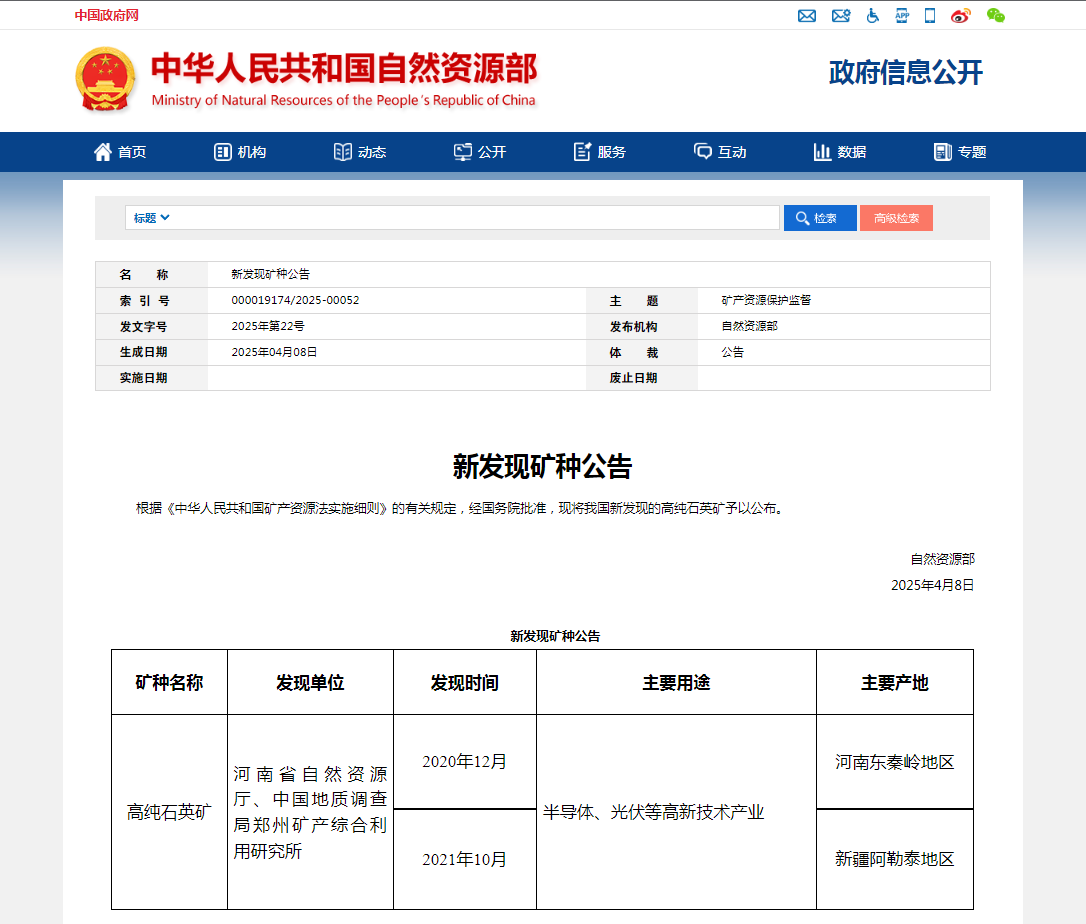This screenshot has width=1086, height=924.
Task: Open 互动 in the navigation bar
Action: 720,152
